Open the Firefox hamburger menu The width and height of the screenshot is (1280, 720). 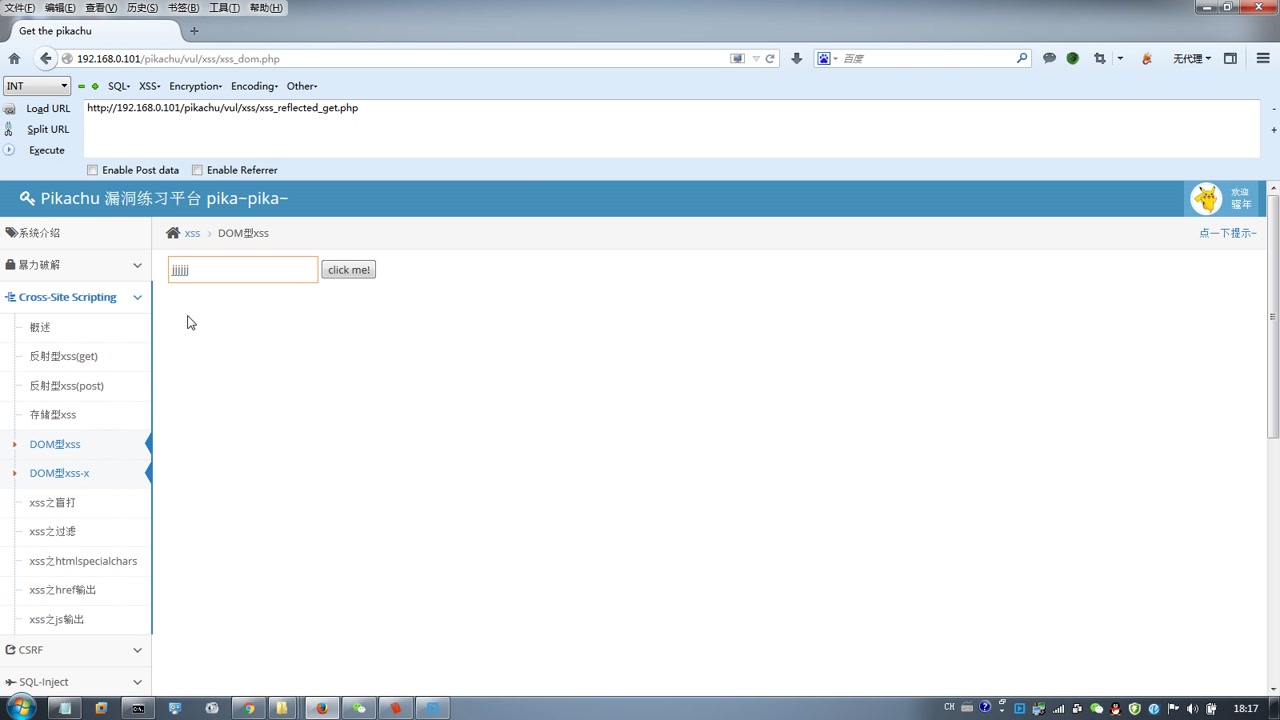coord(1262,59)
